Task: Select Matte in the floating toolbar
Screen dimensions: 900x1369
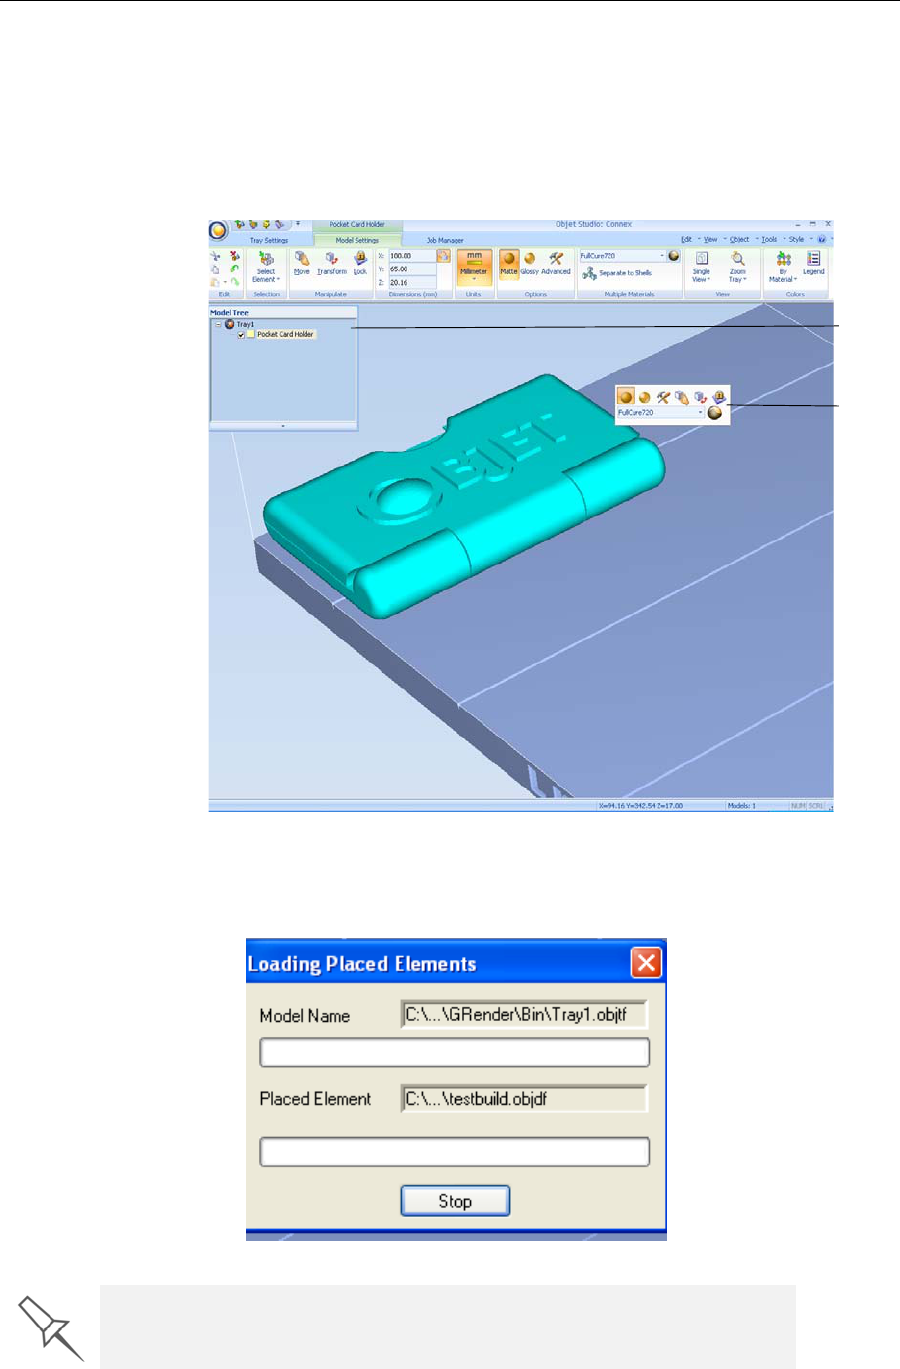Action: [626, 397]
